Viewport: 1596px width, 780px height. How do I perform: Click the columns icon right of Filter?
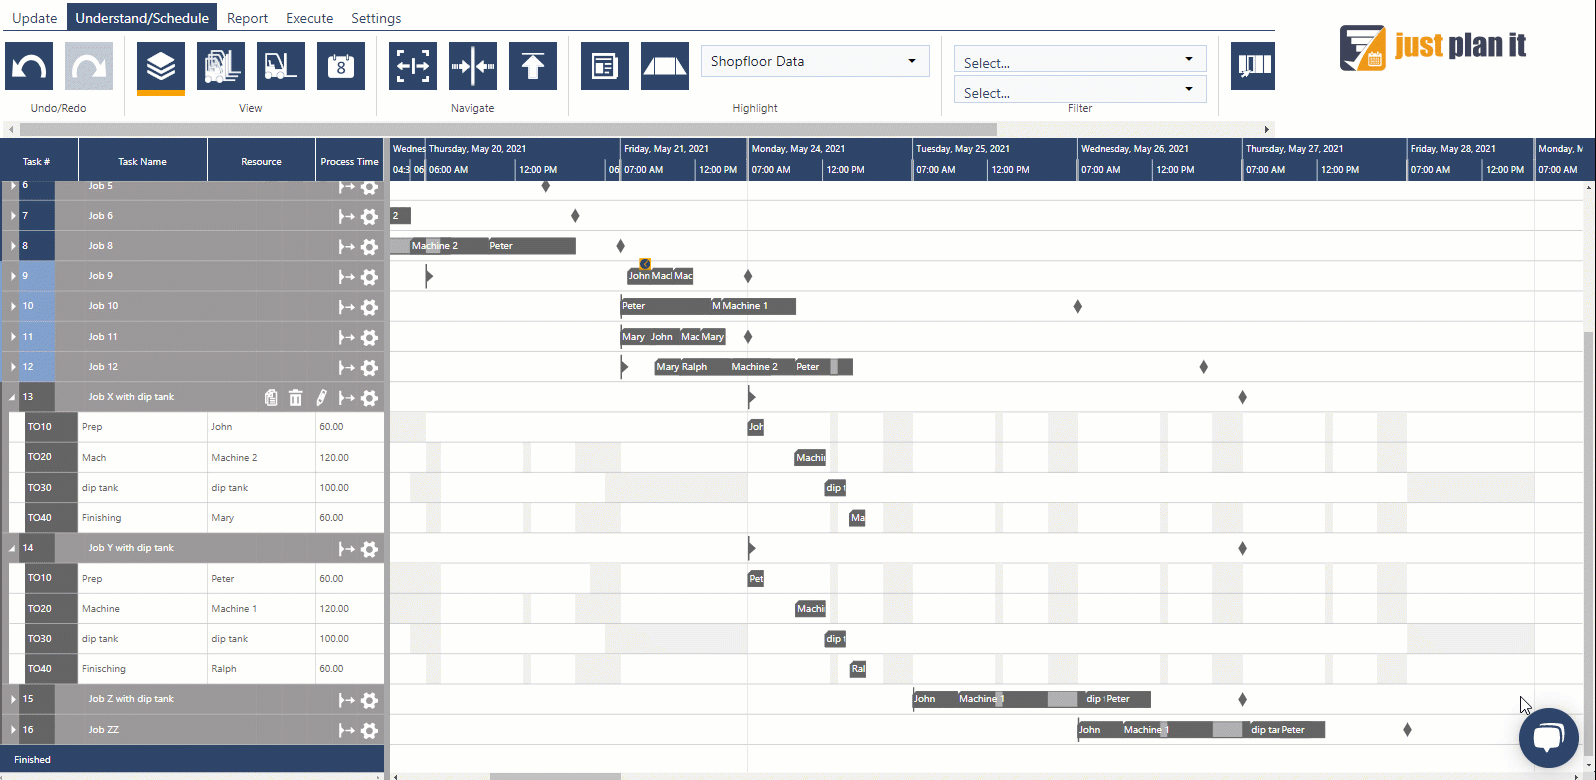pyautogui.click(x=1253, y=67)
